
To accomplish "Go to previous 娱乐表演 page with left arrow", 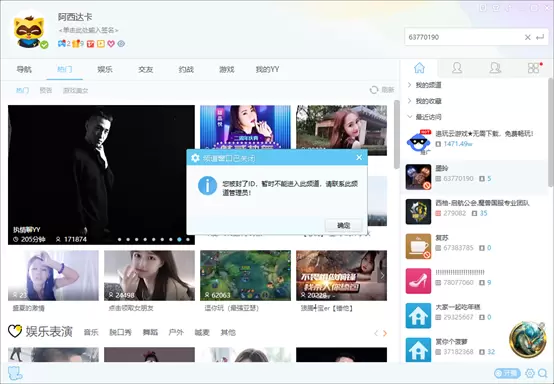I will [x=376, y=333].
